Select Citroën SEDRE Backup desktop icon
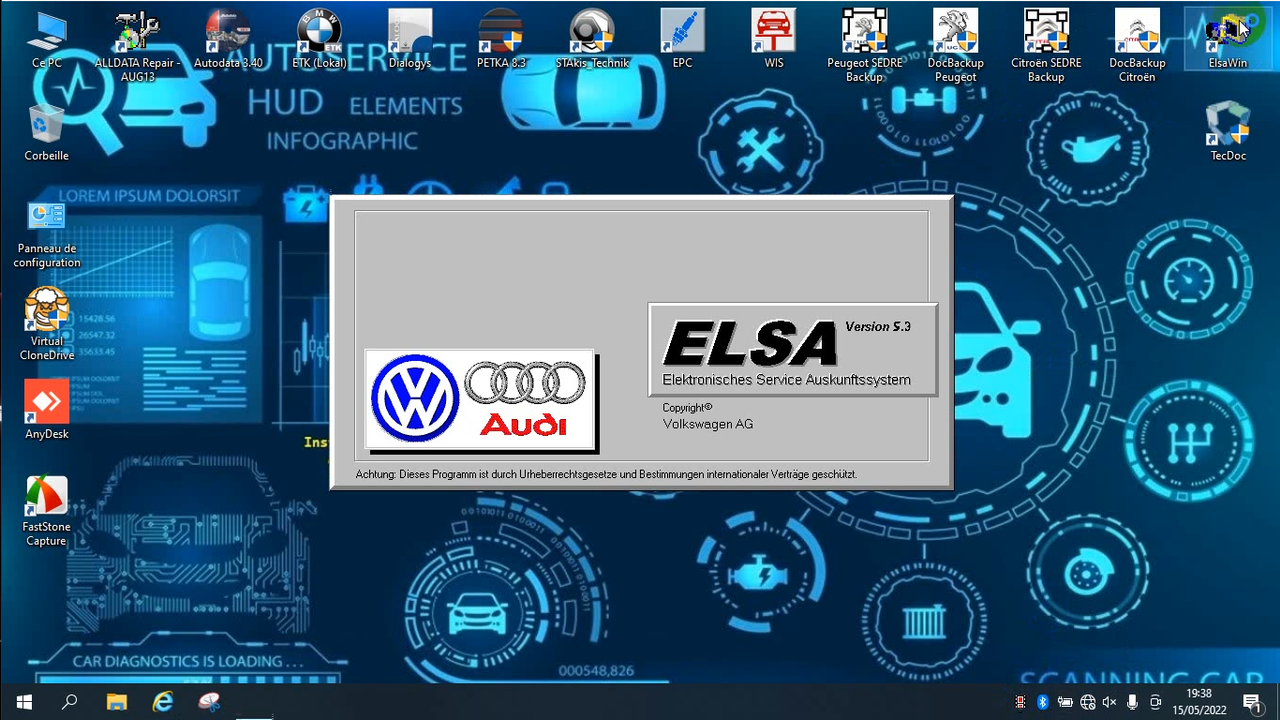The width and height of the screenshot is (1280, 720). (1046, 45)
